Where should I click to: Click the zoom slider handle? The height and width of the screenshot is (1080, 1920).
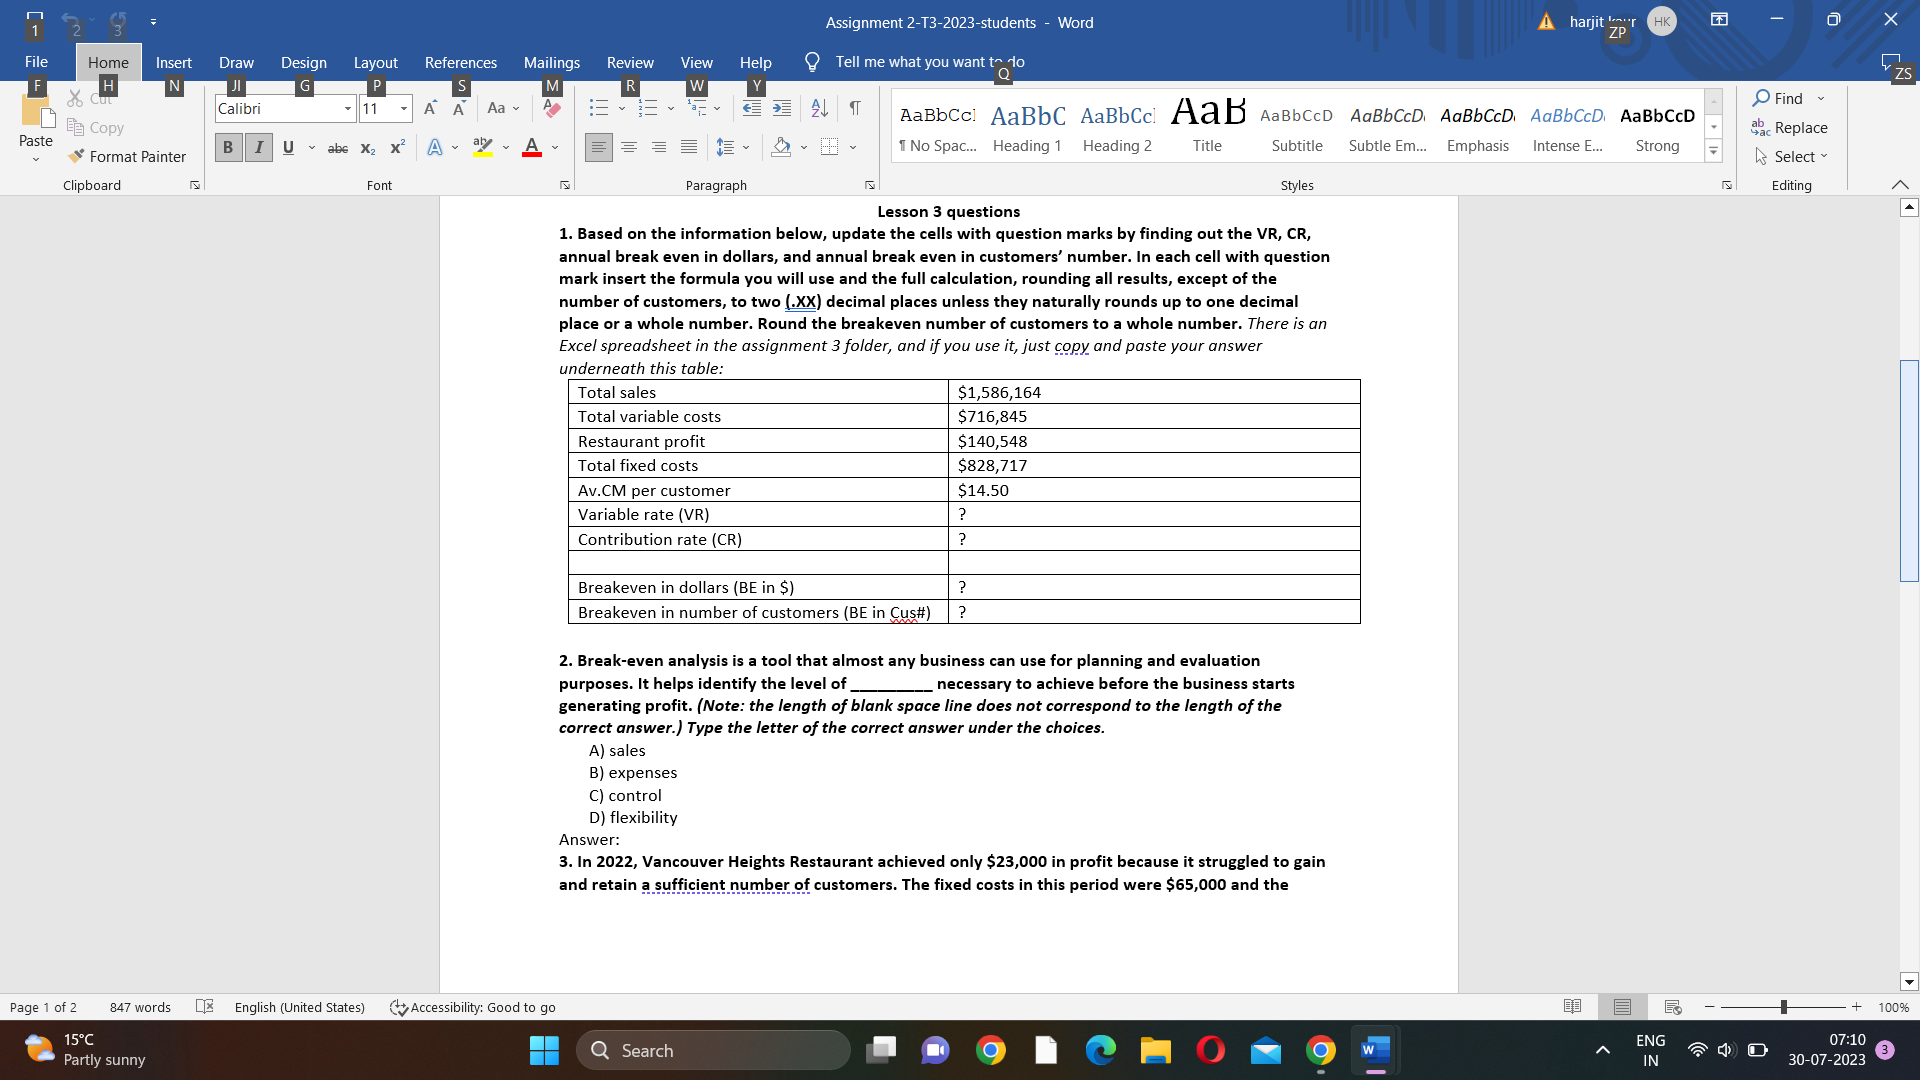pyautogui.click(x=1783, y=1007)
